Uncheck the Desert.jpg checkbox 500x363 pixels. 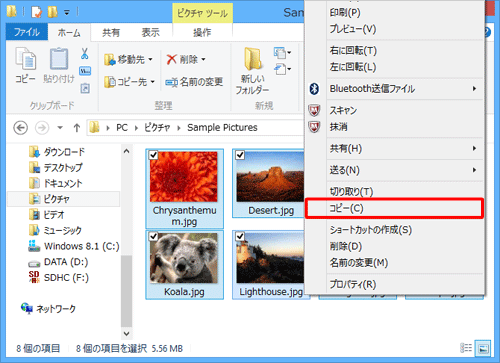[x=240, y=155]
